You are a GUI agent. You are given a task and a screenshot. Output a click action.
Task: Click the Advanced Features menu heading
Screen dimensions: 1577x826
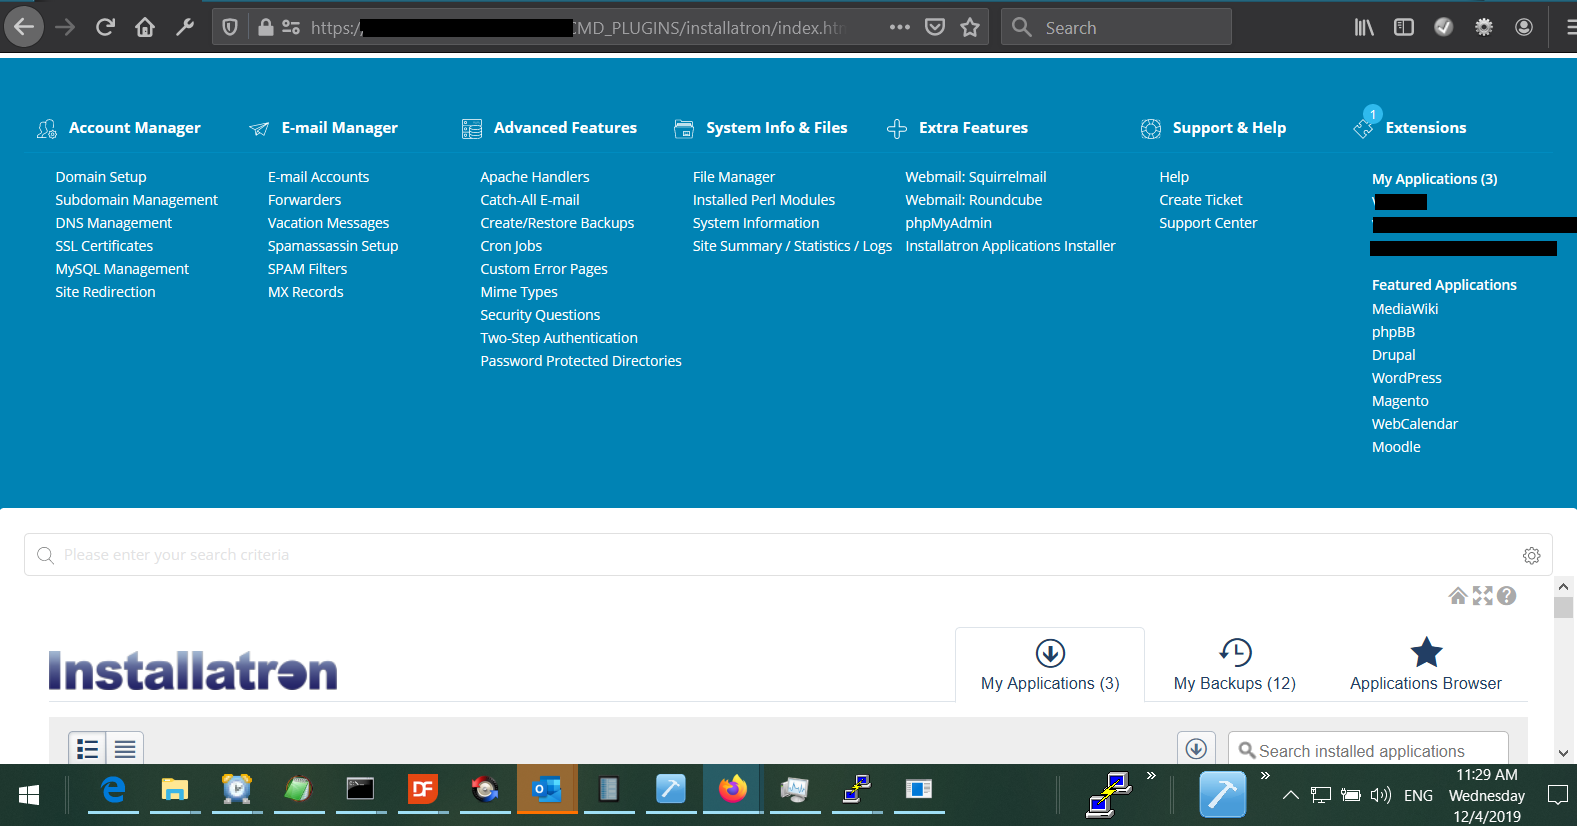(565, 127)
